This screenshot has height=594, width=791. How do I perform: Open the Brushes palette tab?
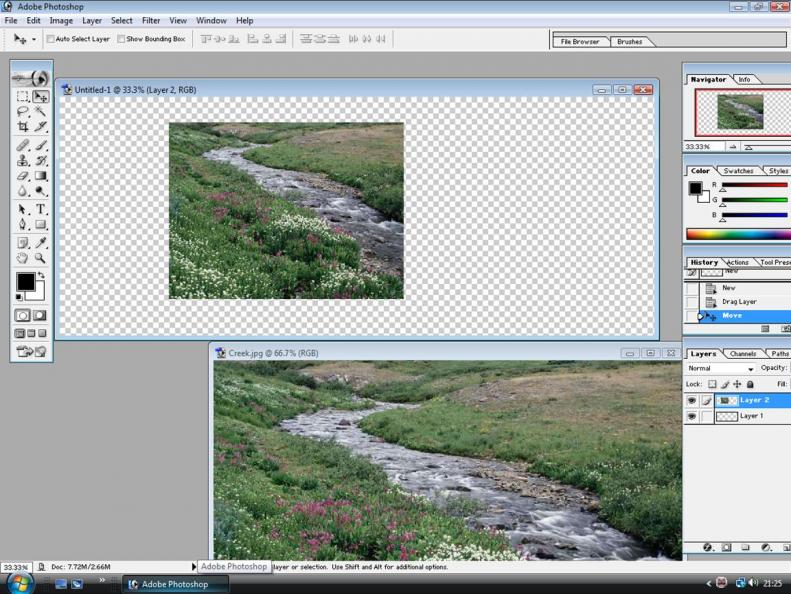click(630, 41)
